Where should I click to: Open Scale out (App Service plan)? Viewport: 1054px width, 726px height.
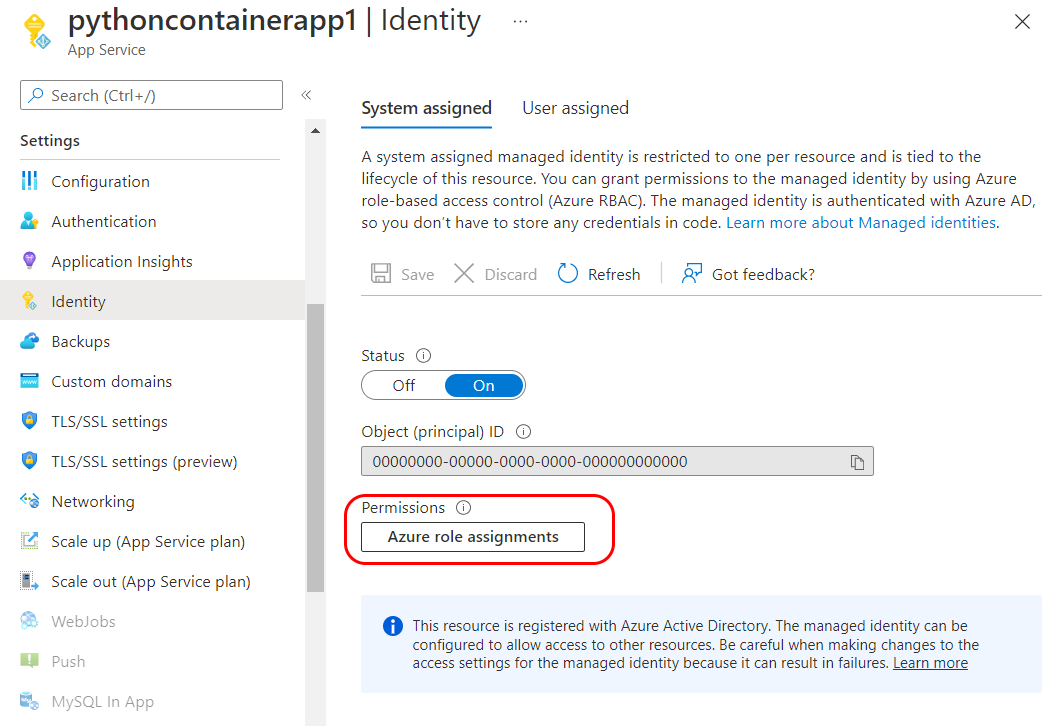pyautogui.click(x=153, y=581)
